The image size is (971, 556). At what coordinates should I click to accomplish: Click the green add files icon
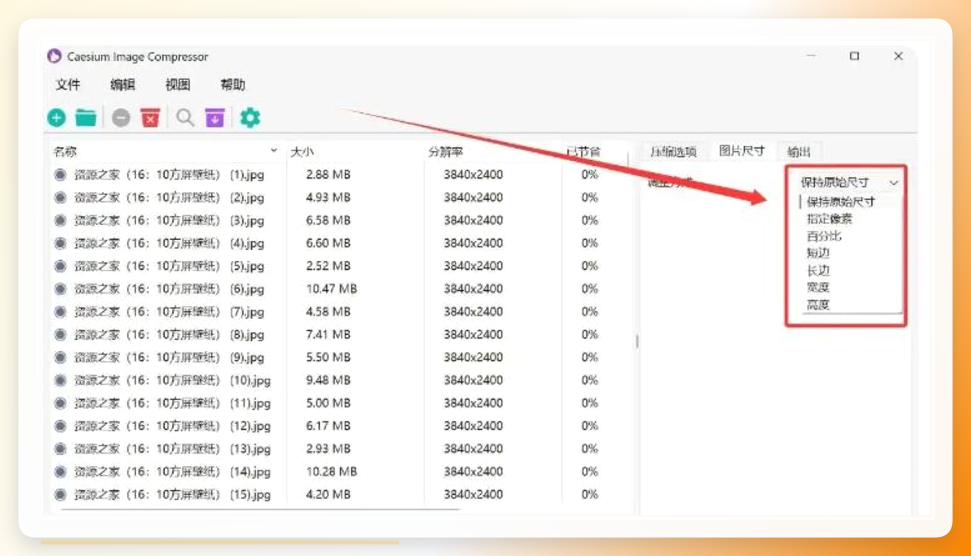pos(56,118)
